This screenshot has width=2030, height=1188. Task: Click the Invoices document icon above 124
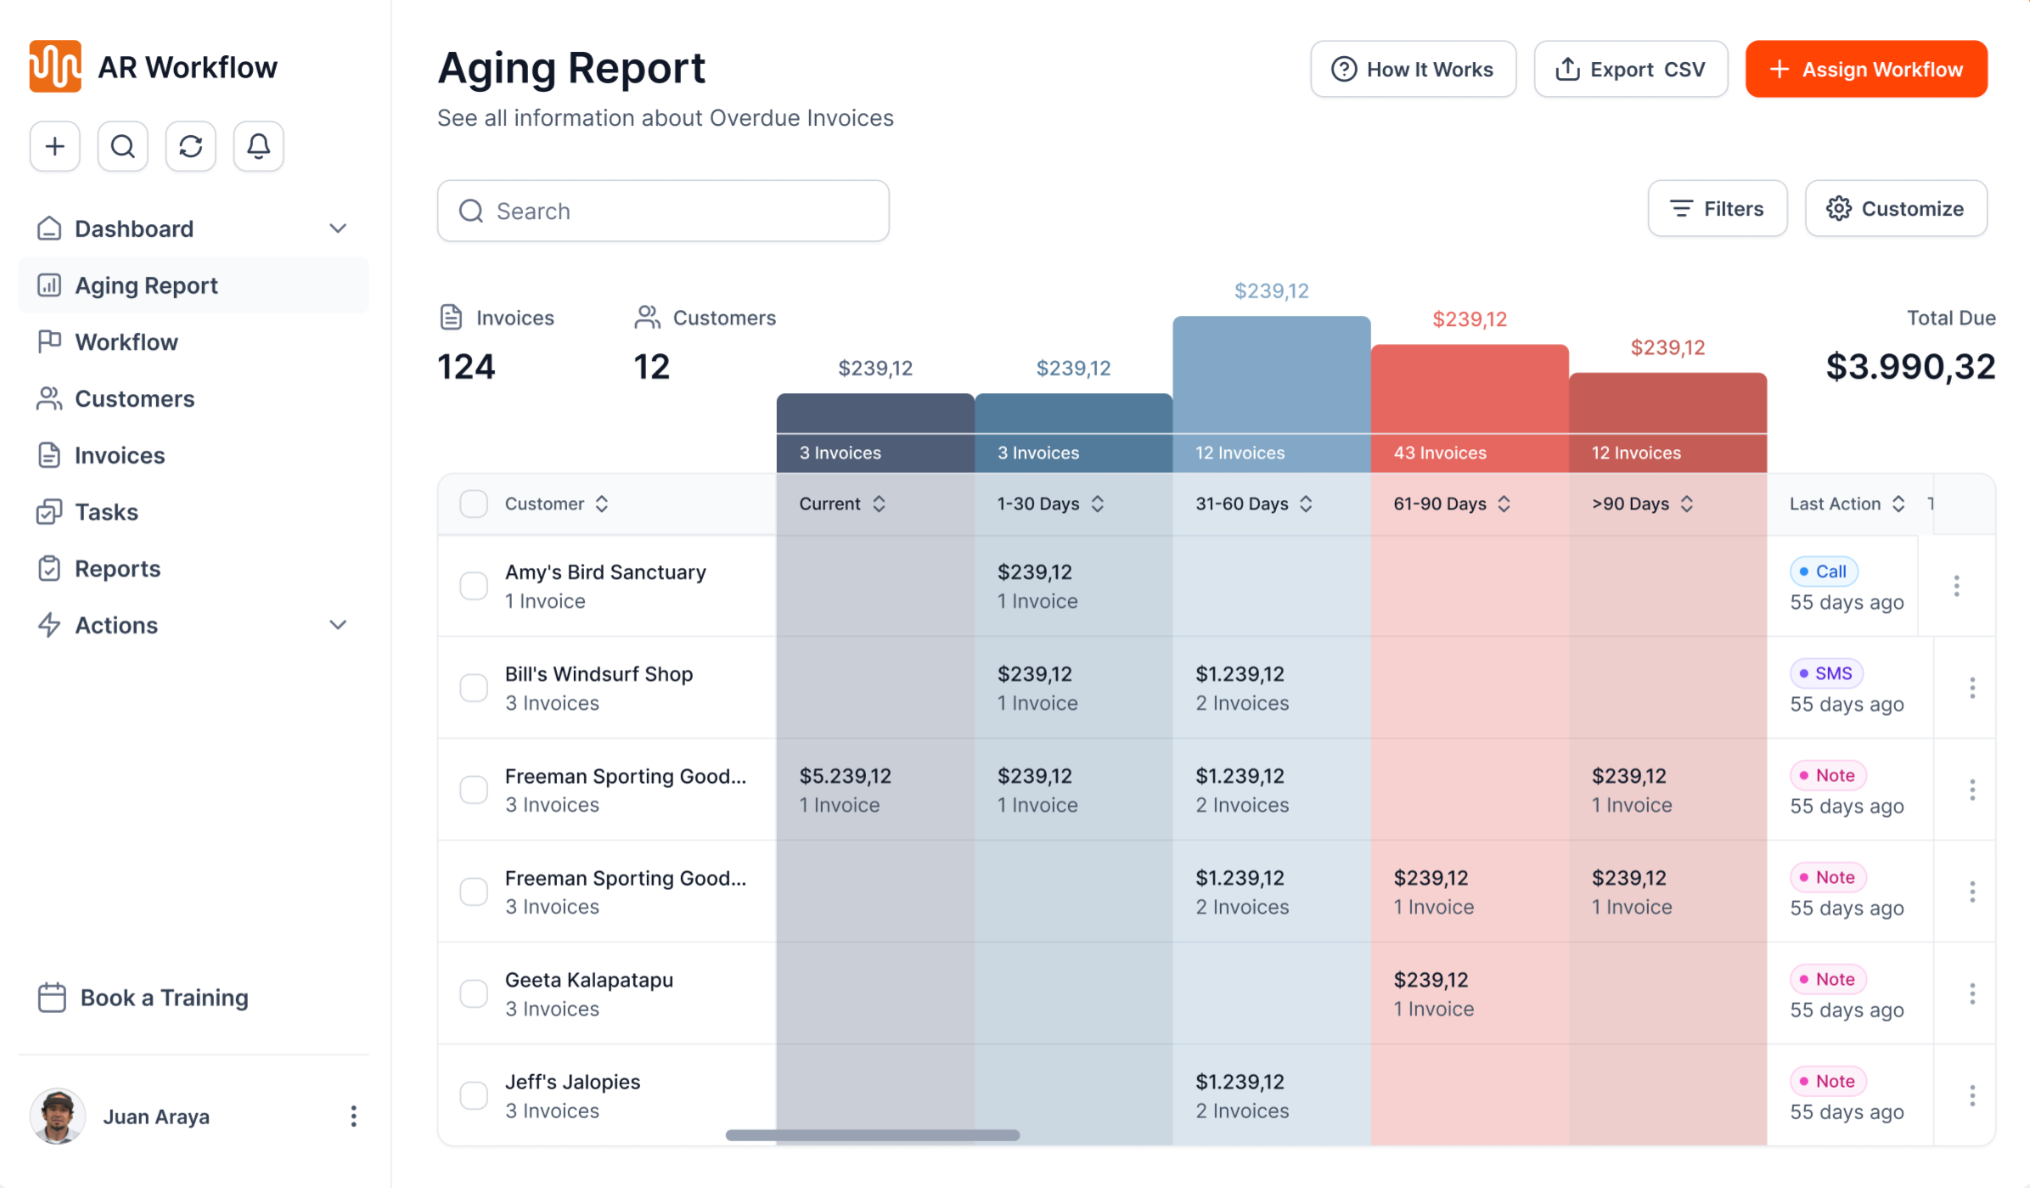pyautogui.click(x=451, y=317)
